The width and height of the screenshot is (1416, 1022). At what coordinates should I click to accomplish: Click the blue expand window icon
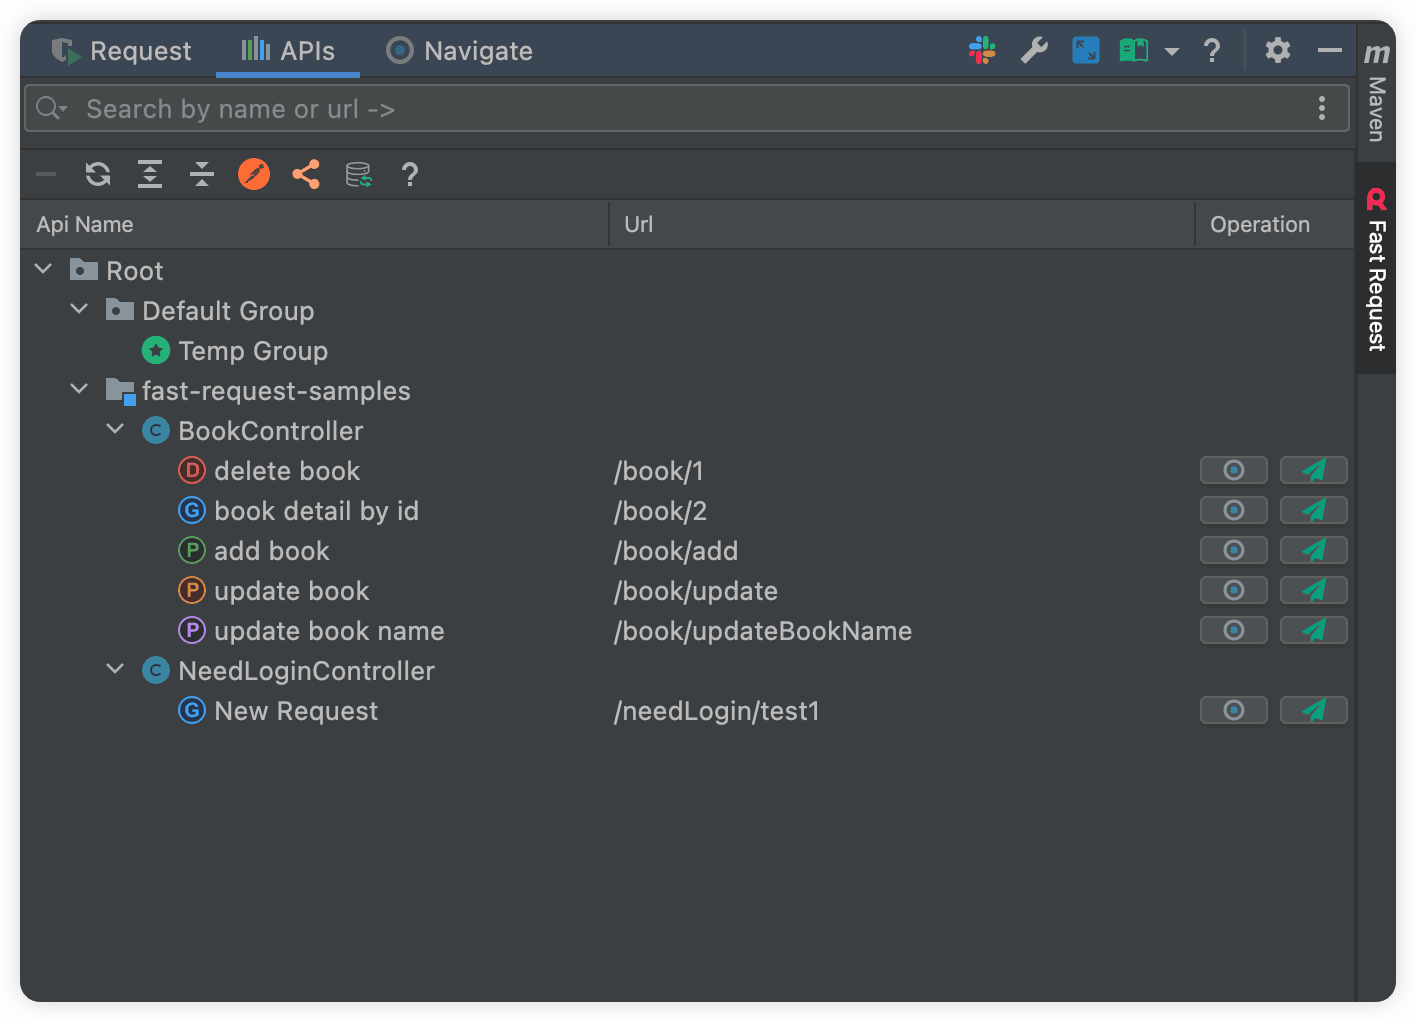[1085, 50]
